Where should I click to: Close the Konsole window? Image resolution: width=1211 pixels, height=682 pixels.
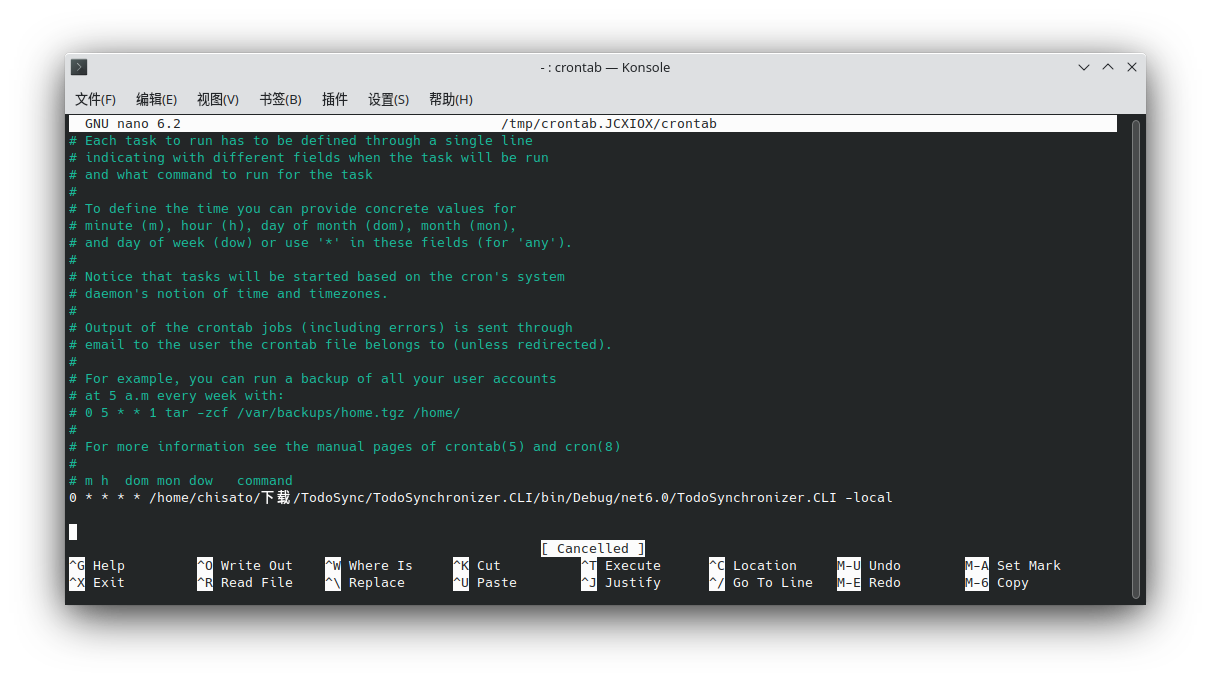(x=1132, y=67)
